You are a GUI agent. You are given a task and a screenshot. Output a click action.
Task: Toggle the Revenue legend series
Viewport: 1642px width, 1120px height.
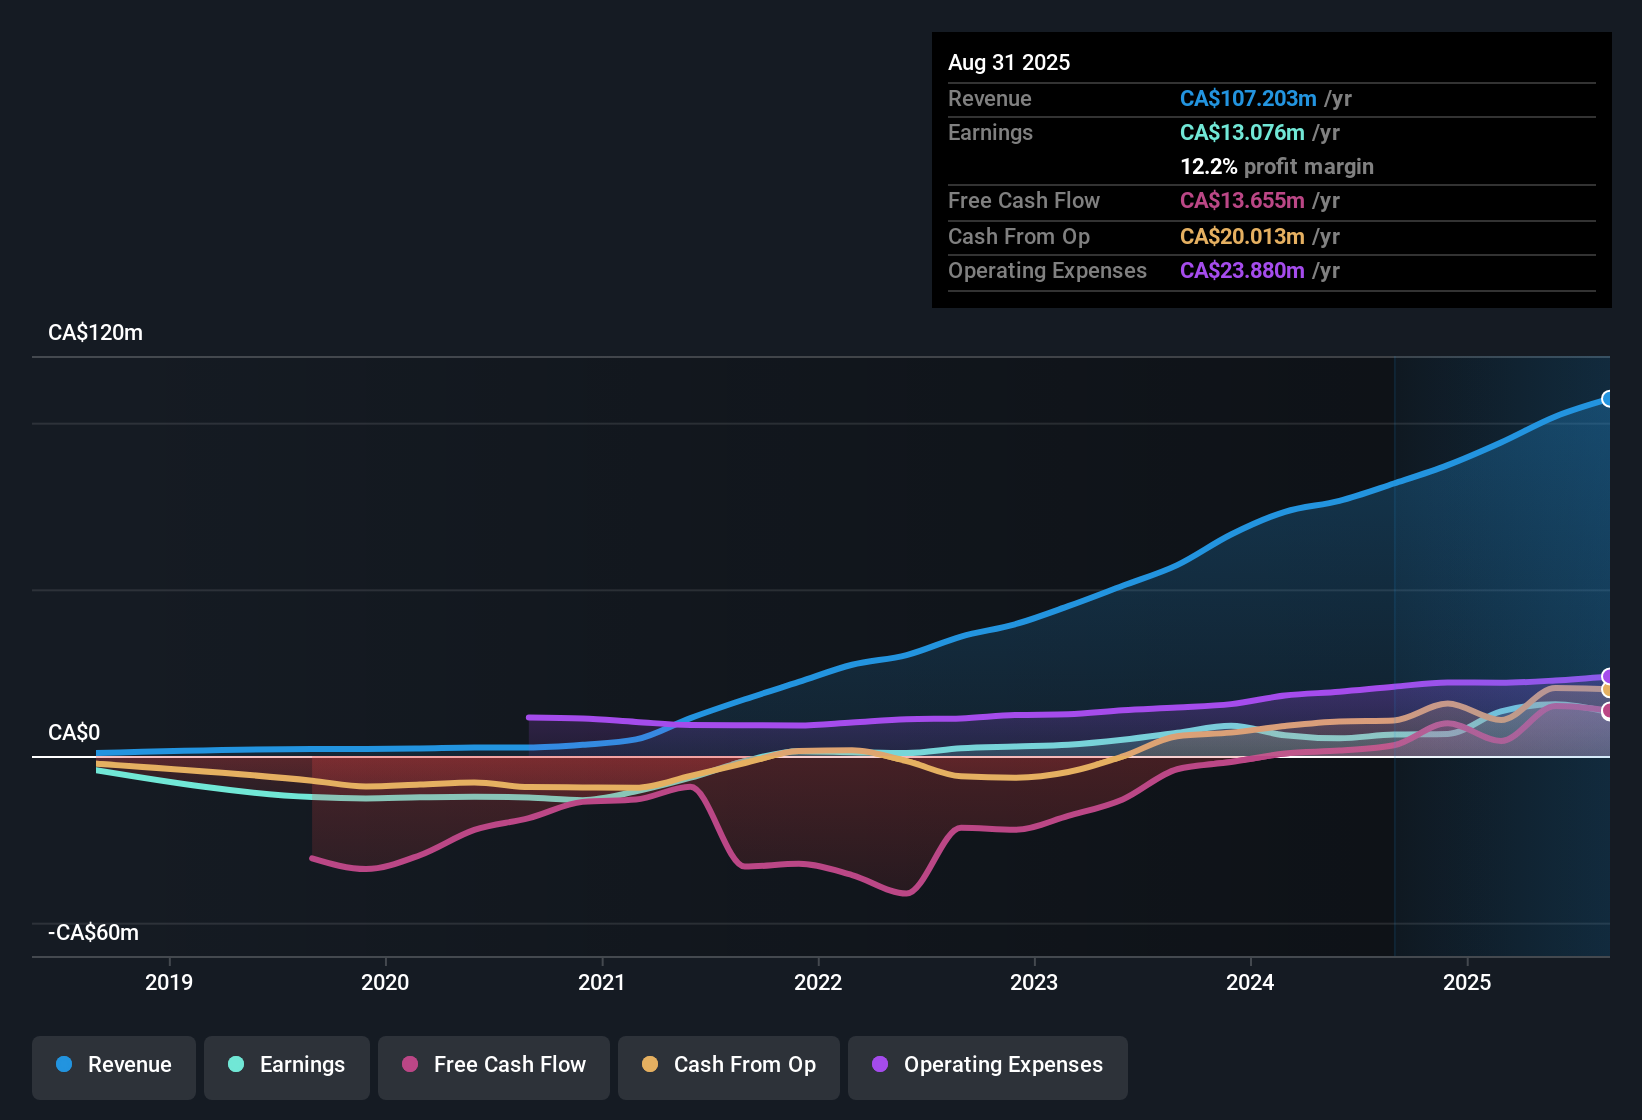coord(114,1065)
